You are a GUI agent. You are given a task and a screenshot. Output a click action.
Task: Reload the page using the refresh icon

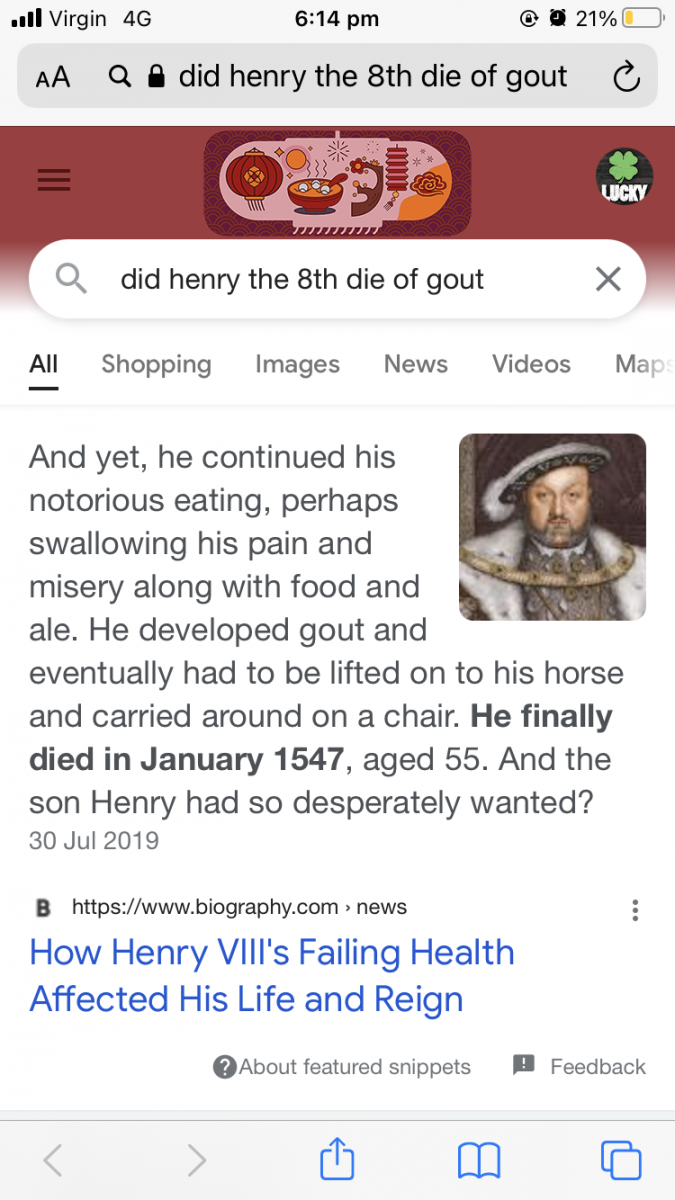click(626, 76)
